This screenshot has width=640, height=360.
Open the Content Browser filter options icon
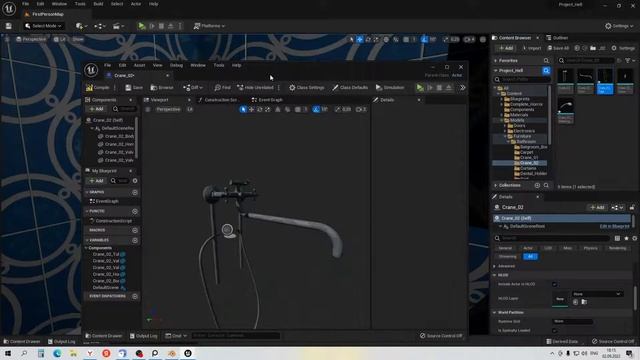click(629, 61)
